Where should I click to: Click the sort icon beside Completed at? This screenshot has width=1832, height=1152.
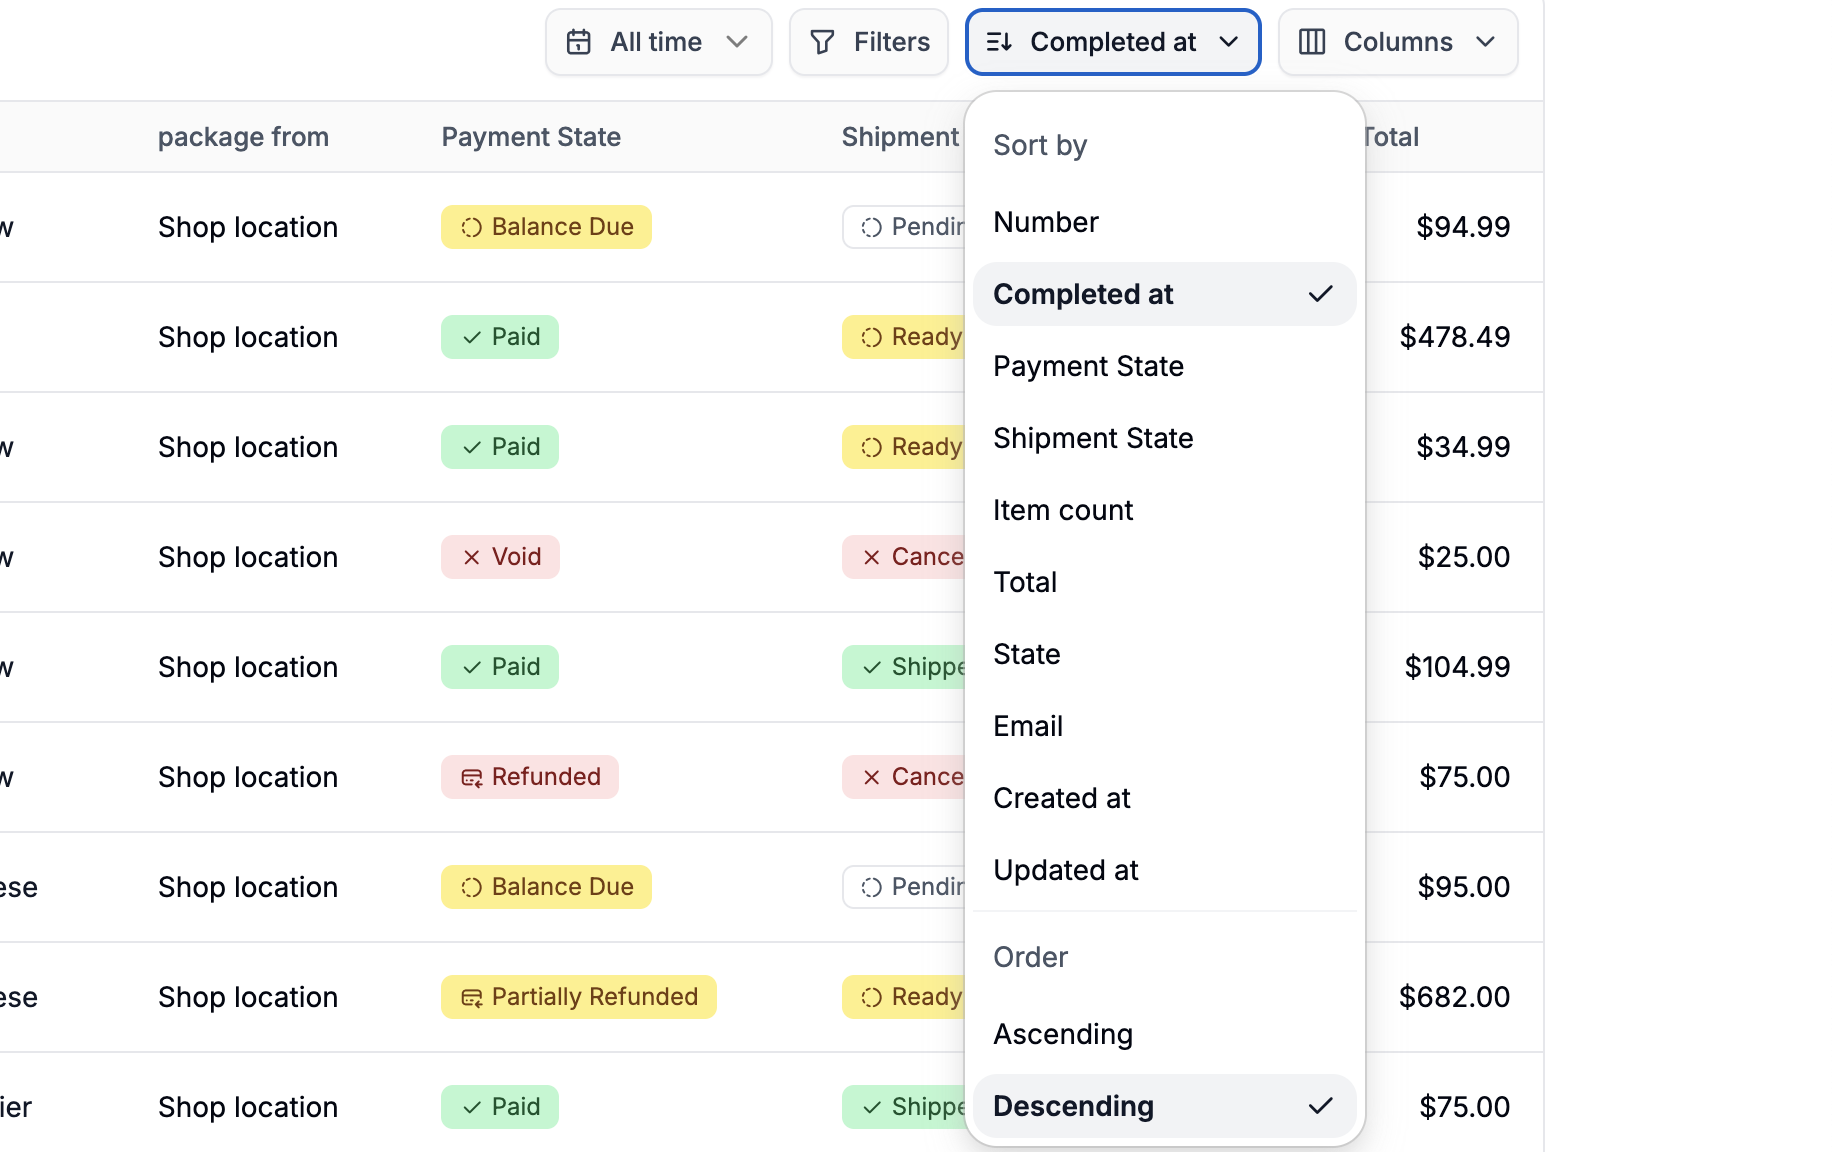pyautogui.click(x=1000, y=41)
